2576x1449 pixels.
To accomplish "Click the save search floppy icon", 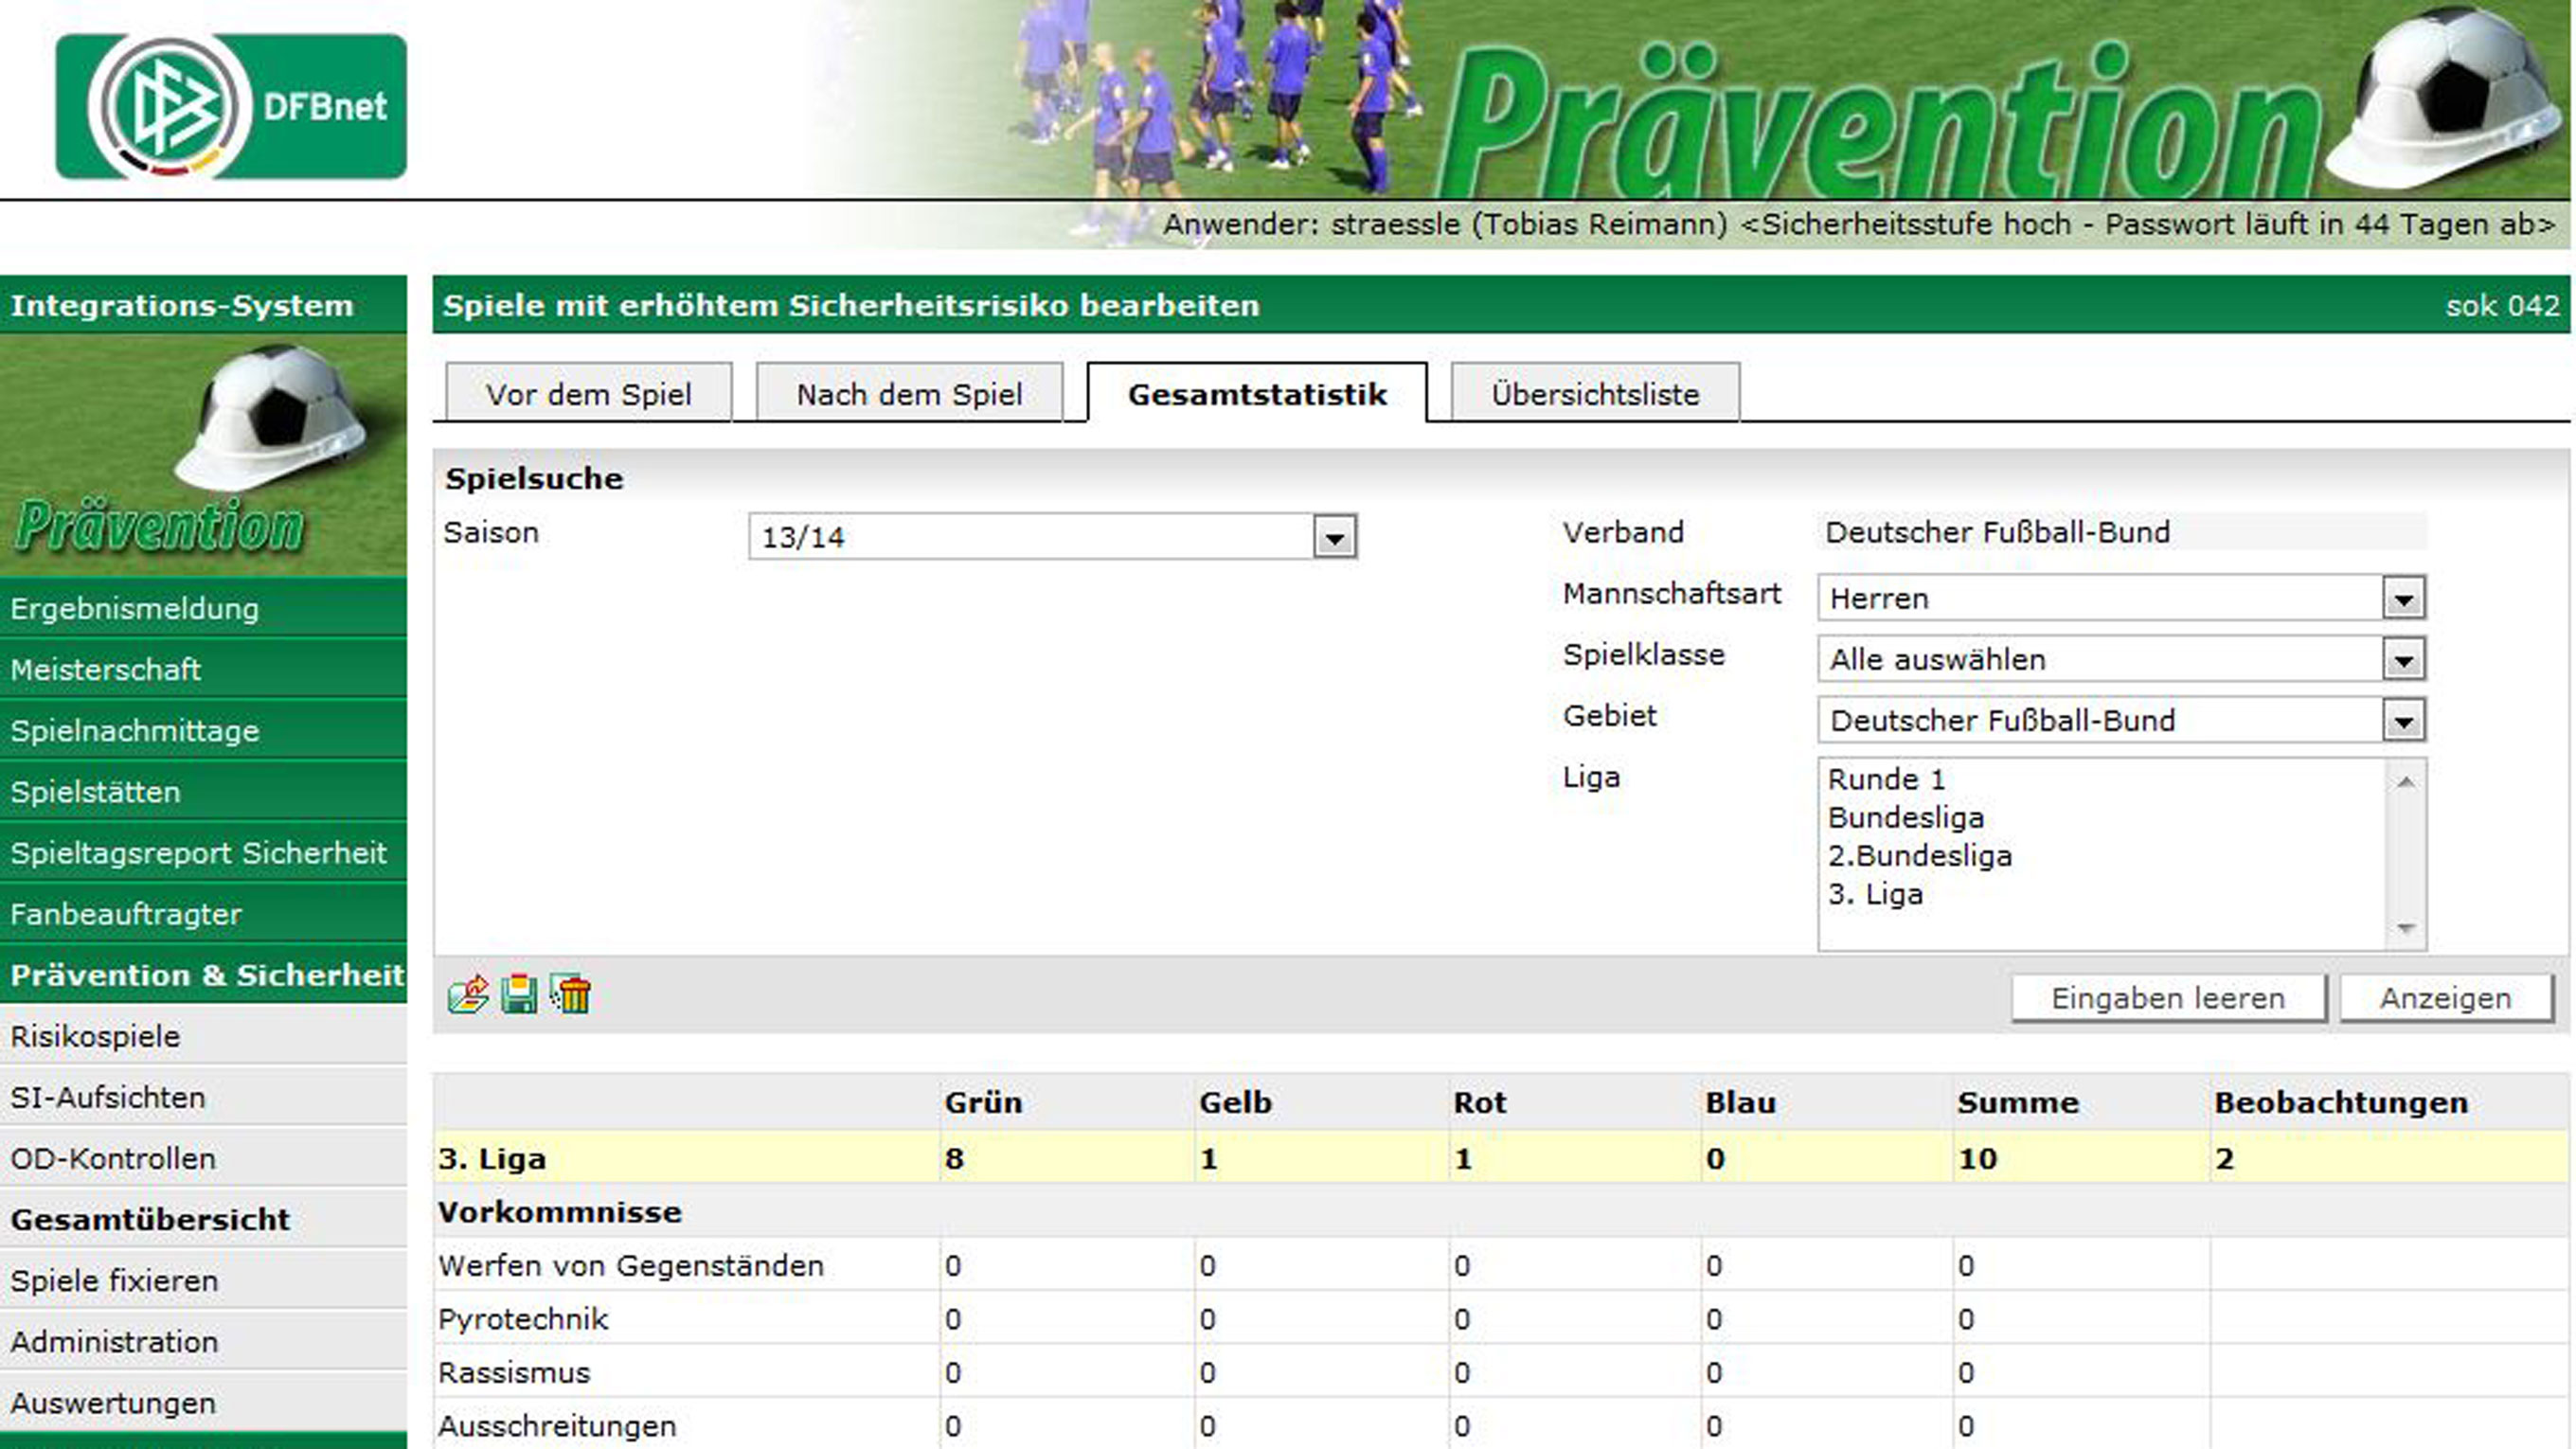I will (x=519, y=995).
